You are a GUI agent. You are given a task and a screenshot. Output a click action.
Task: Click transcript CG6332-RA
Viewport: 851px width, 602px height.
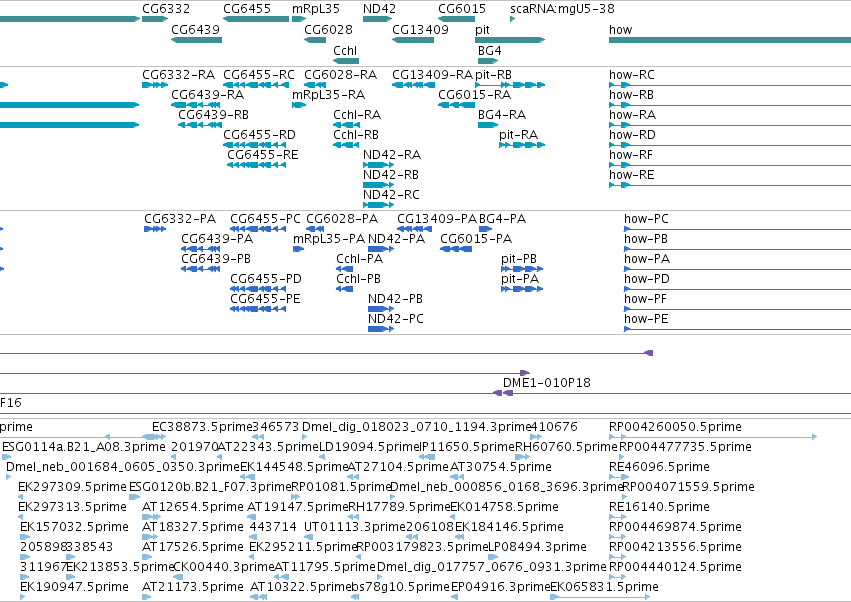point(179,74)
